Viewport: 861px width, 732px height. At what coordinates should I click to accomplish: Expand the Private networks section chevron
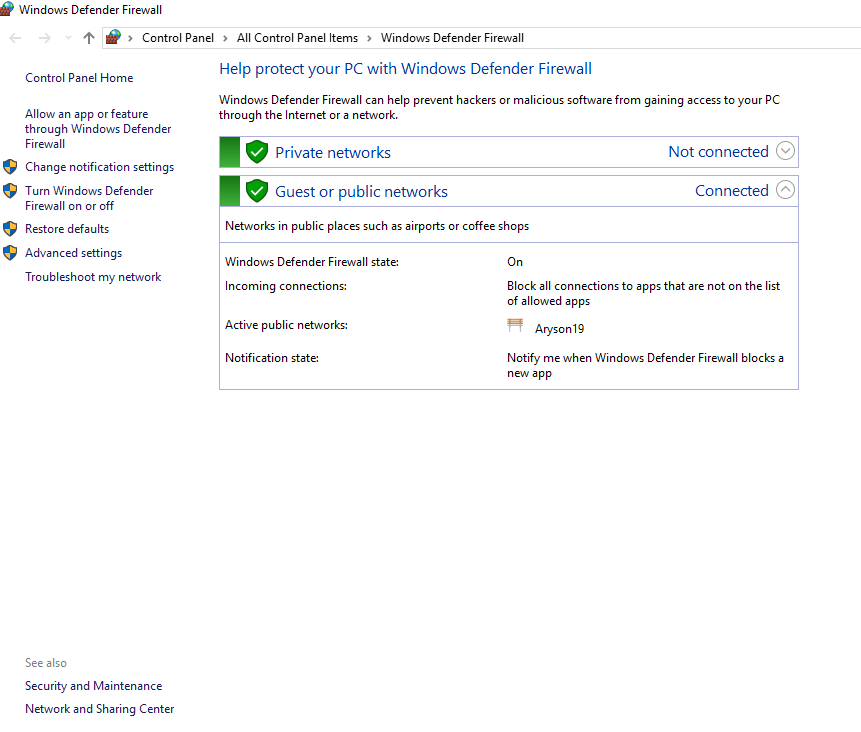click(x=785, y=150)
